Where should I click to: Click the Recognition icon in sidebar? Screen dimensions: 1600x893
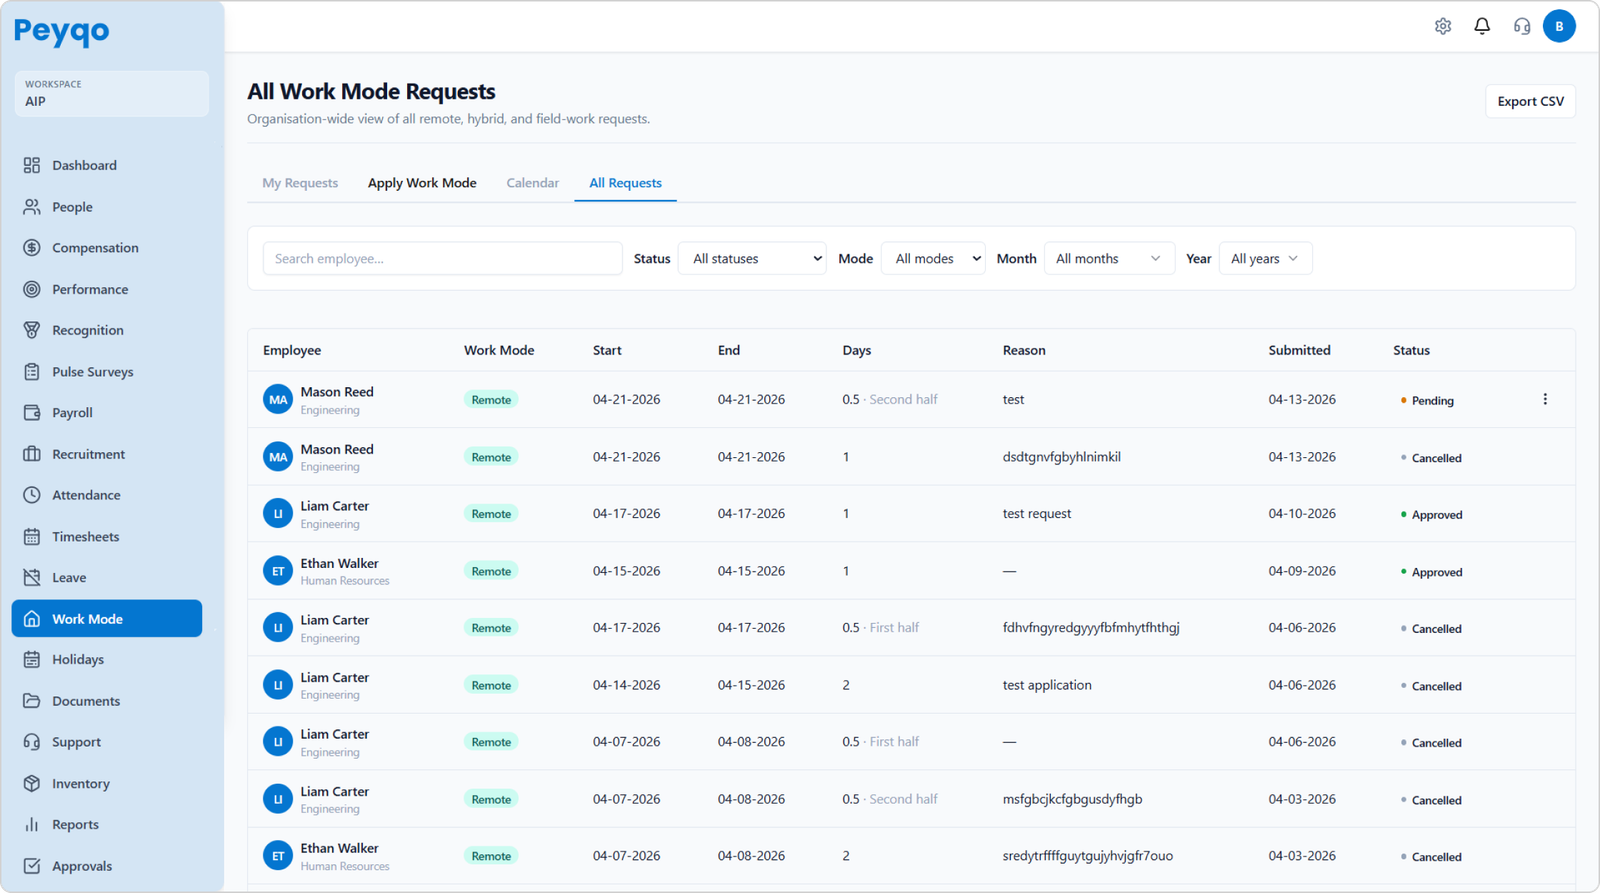click(32, 330)
